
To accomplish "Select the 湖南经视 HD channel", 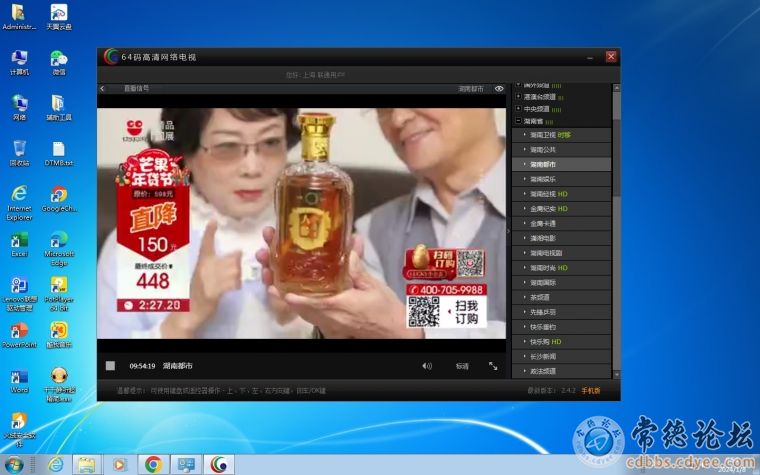I will [561, 194].
